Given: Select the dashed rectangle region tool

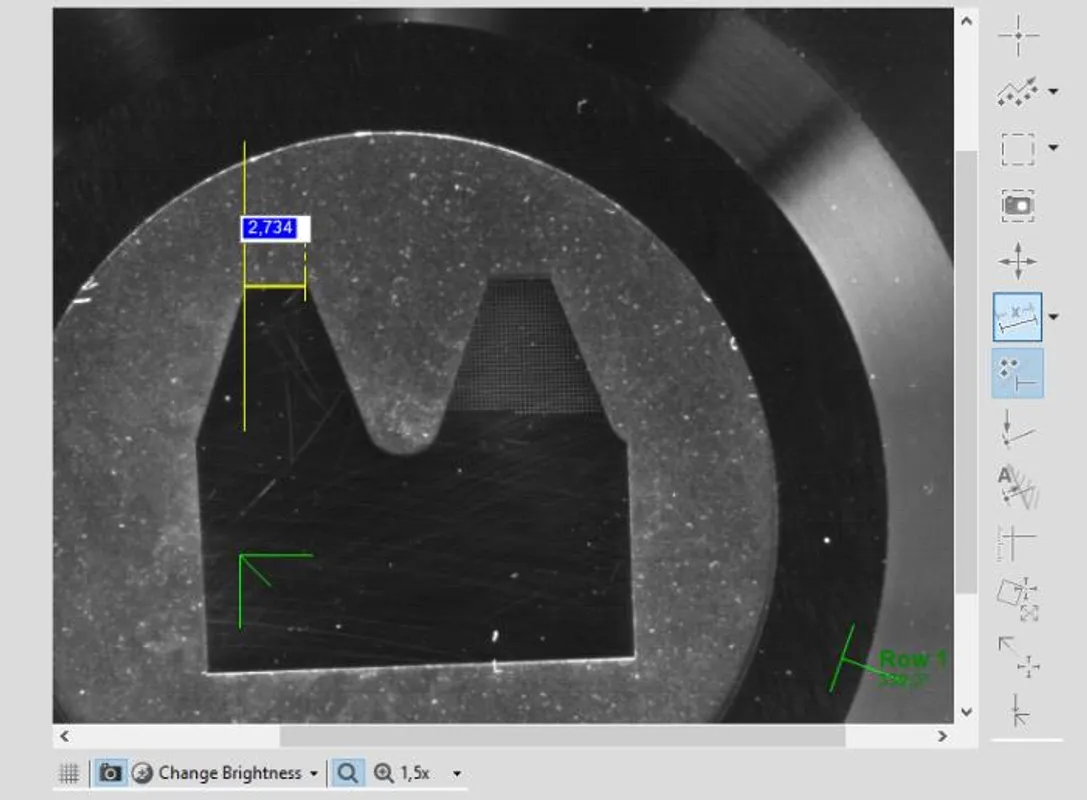Looking at the screenshot, I should point(1017,148).
